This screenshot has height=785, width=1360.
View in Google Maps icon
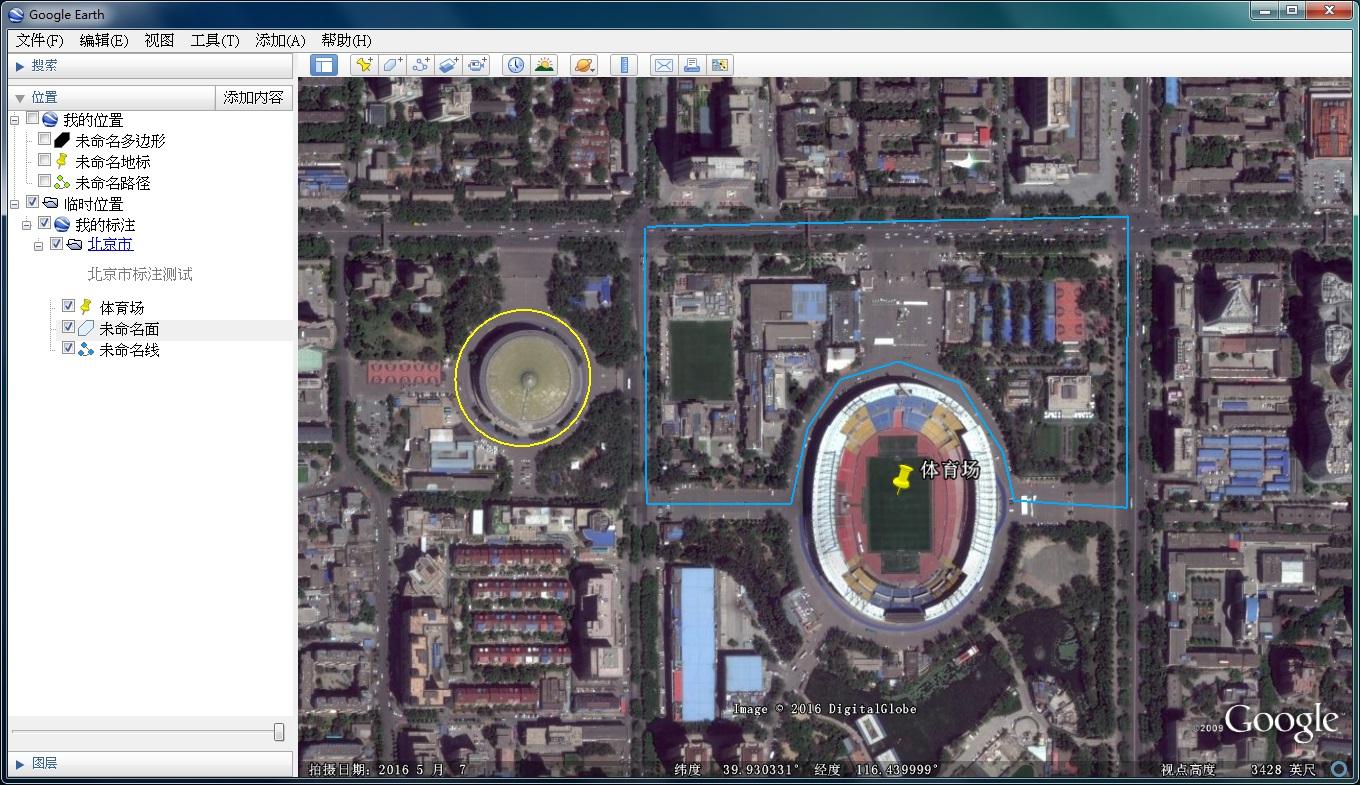[x=719, y=65]
